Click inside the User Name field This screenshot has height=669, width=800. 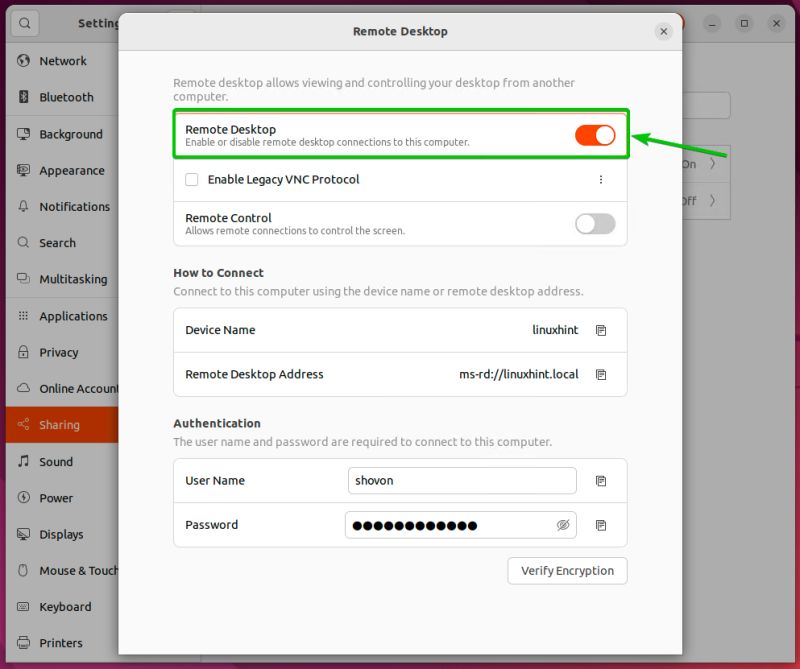(461, 480)
